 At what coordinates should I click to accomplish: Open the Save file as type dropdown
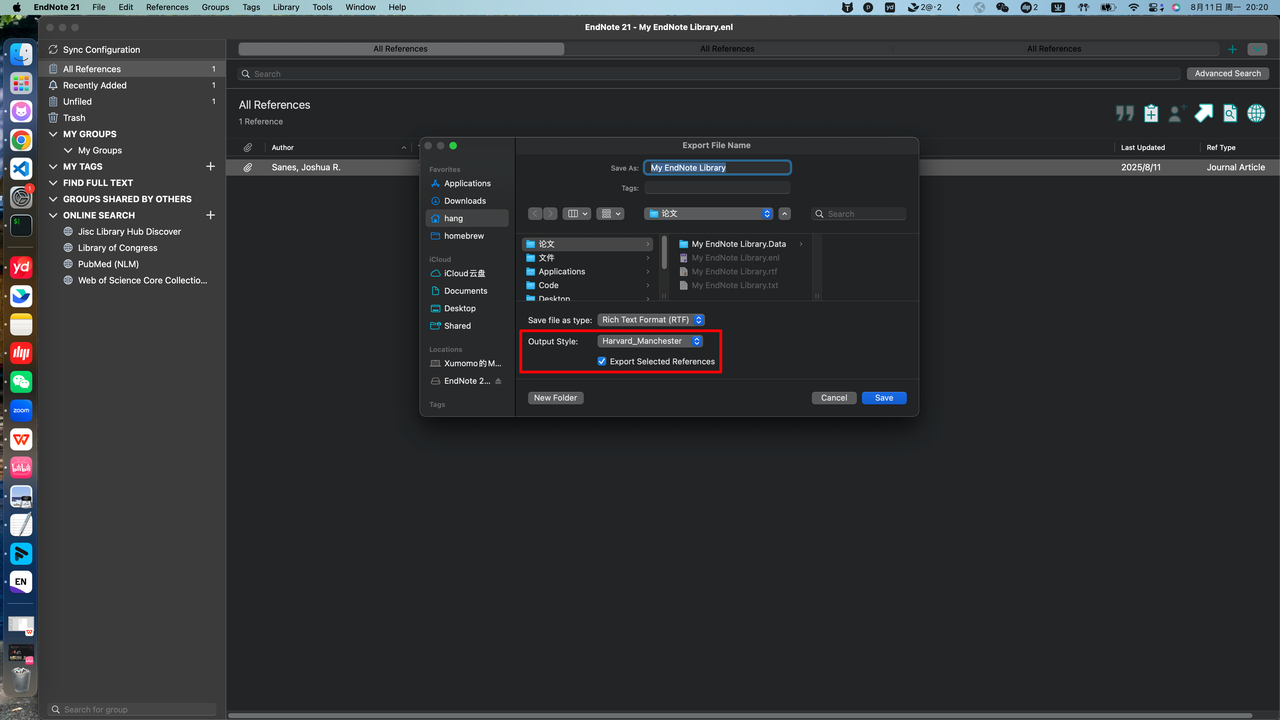tap(651, 320)
